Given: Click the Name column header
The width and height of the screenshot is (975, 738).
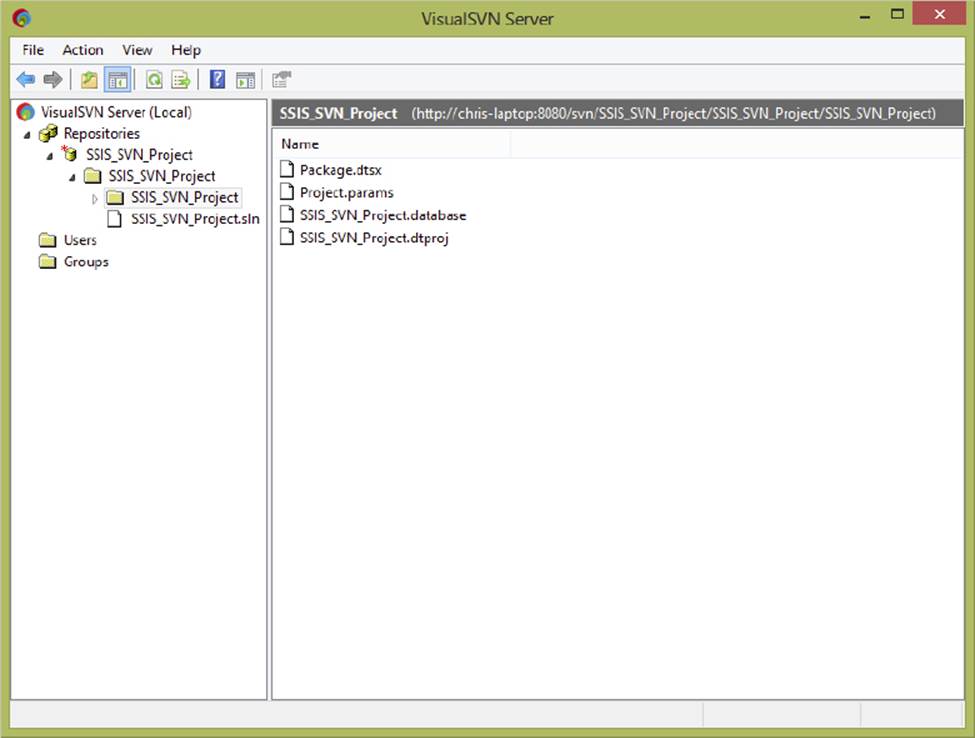Looking at the screenshot, I should click(392, 144).
